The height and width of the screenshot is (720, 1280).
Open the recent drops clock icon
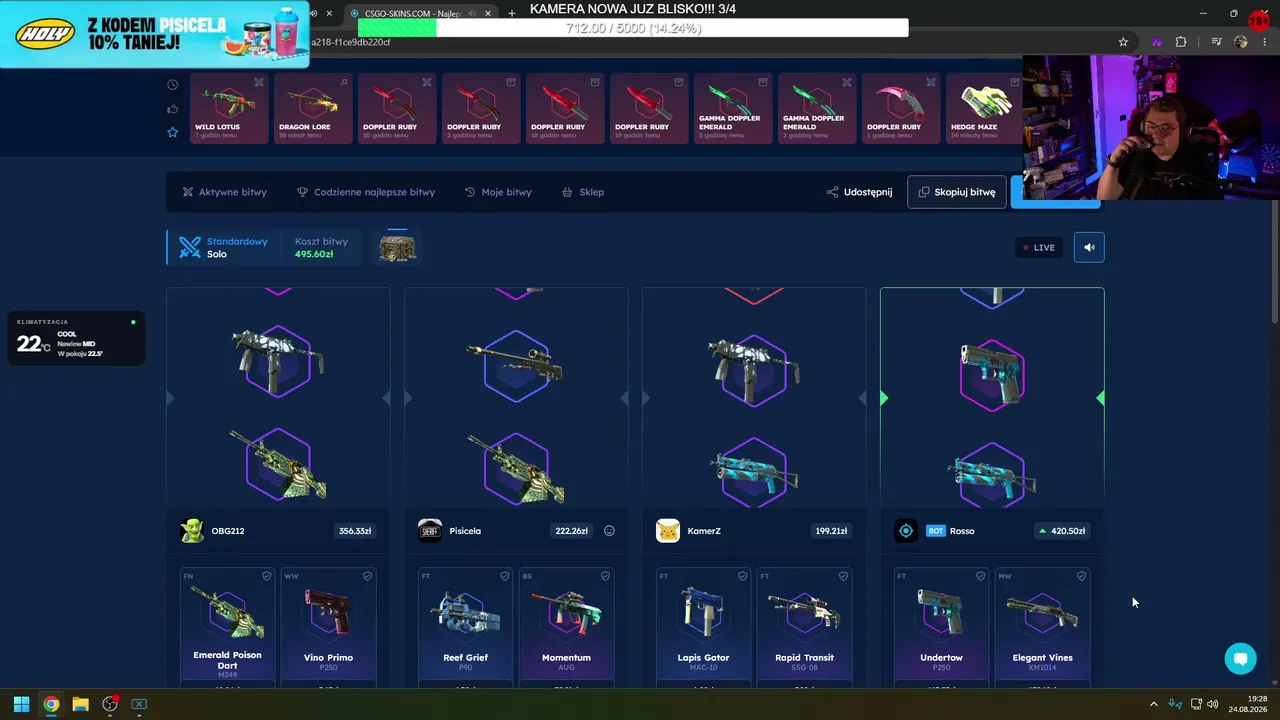point(172,85)
